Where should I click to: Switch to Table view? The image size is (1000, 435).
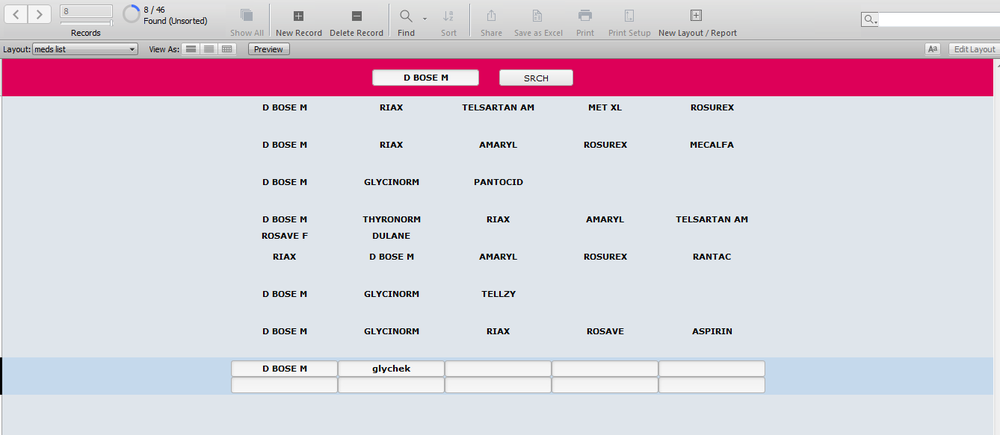[226, 49]
